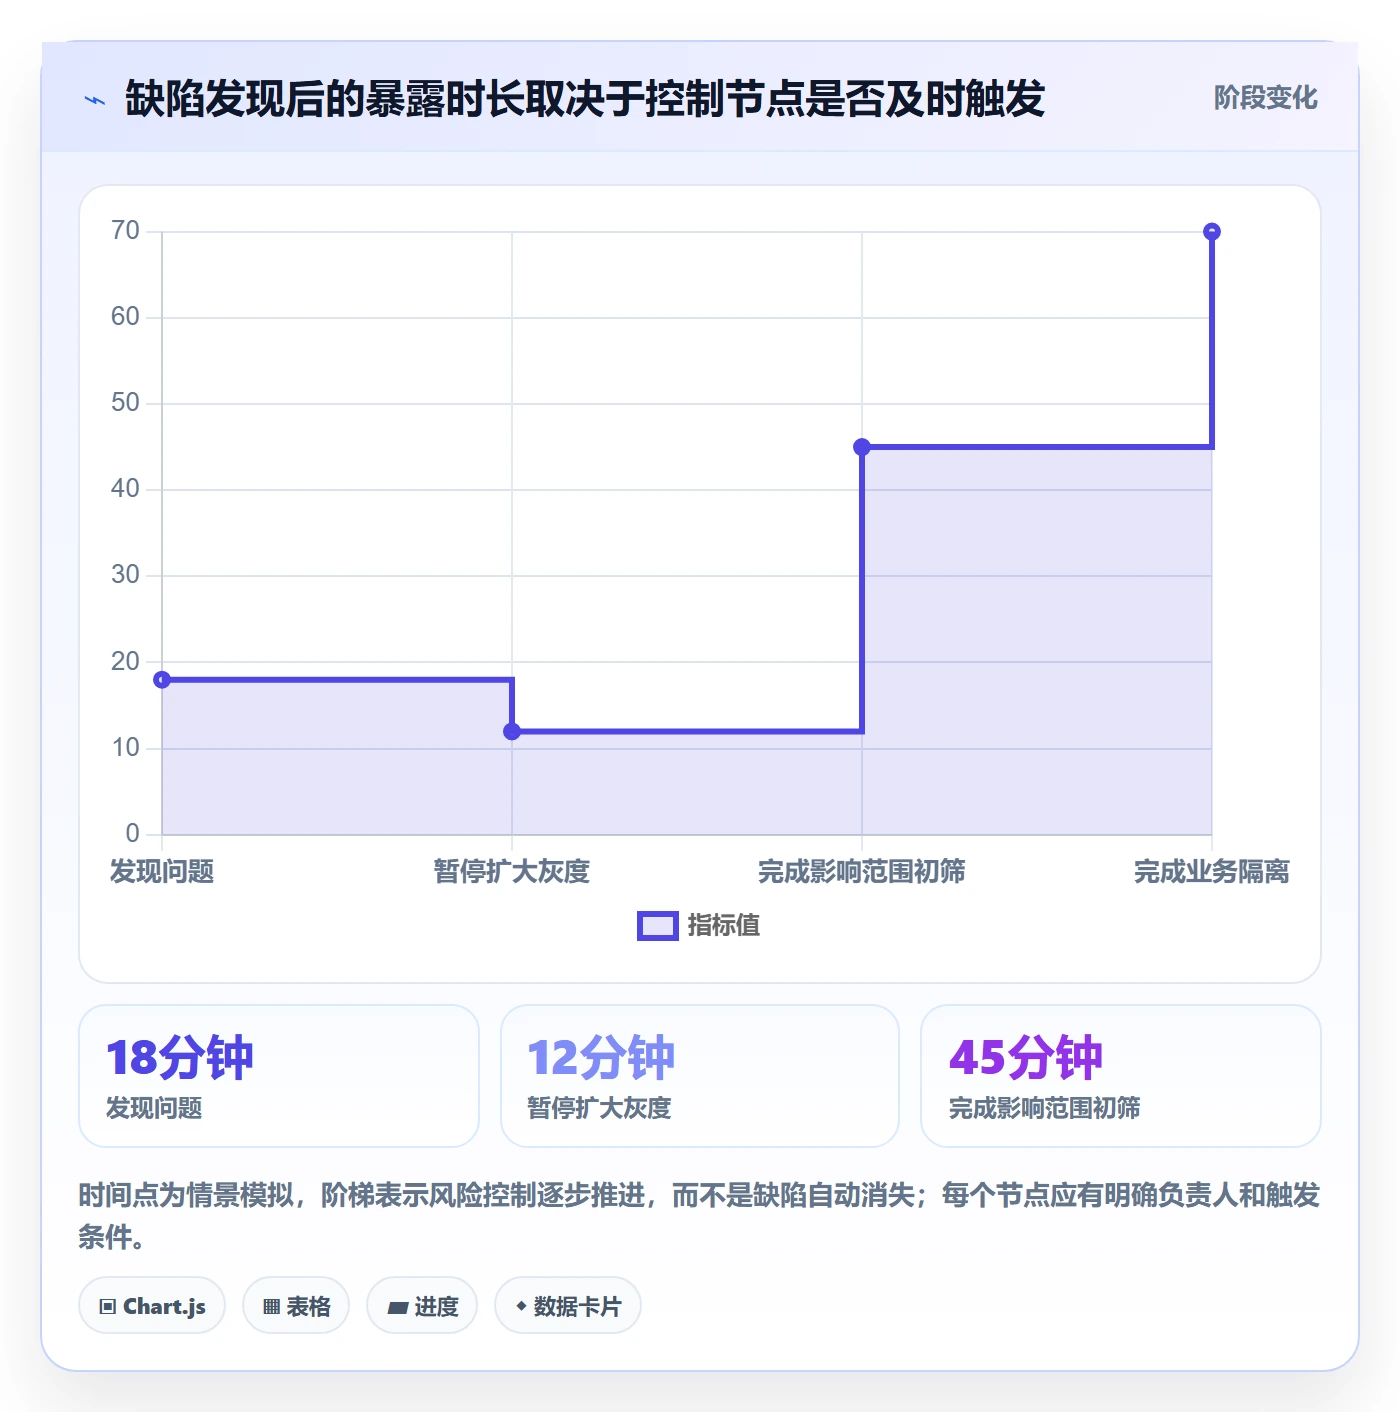The image size is (1400, 1412).
Task: Open the 45分钟 完成影响范围初筛 data card
Action: 1121,1076
